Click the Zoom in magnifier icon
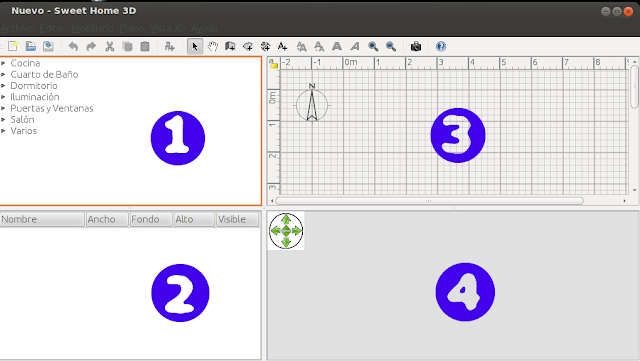Image resolution: width=640 pixels, height=361 pixels. tap(373, 46)
